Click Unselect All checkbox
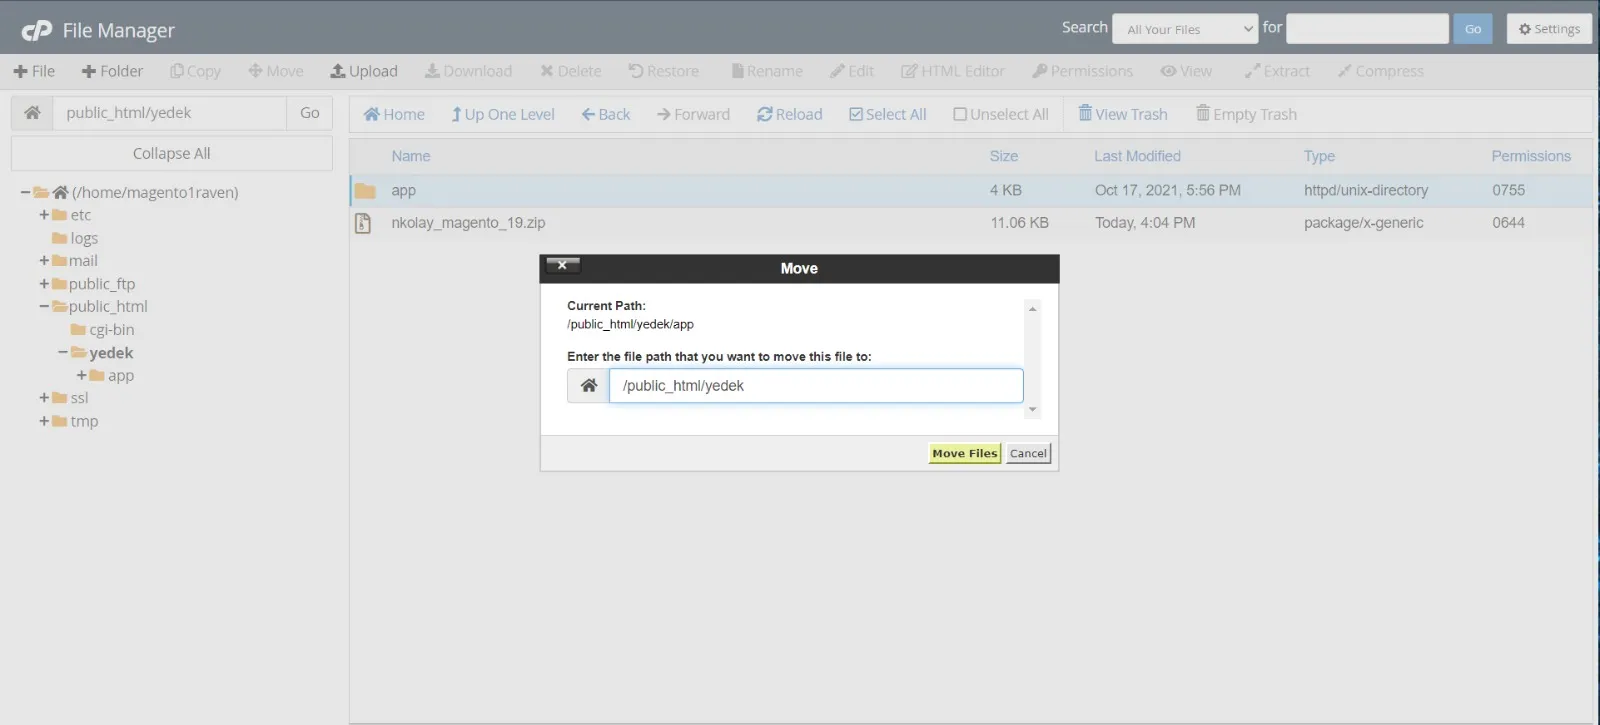 1000,114
